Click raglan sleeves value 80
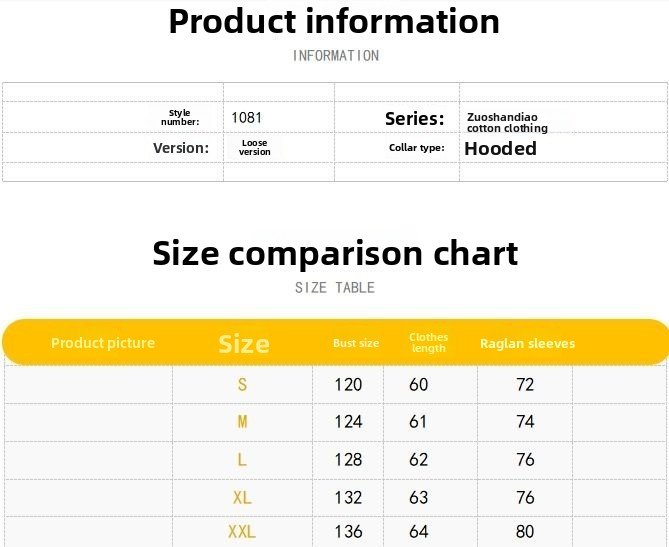 [x=525, y=532]
